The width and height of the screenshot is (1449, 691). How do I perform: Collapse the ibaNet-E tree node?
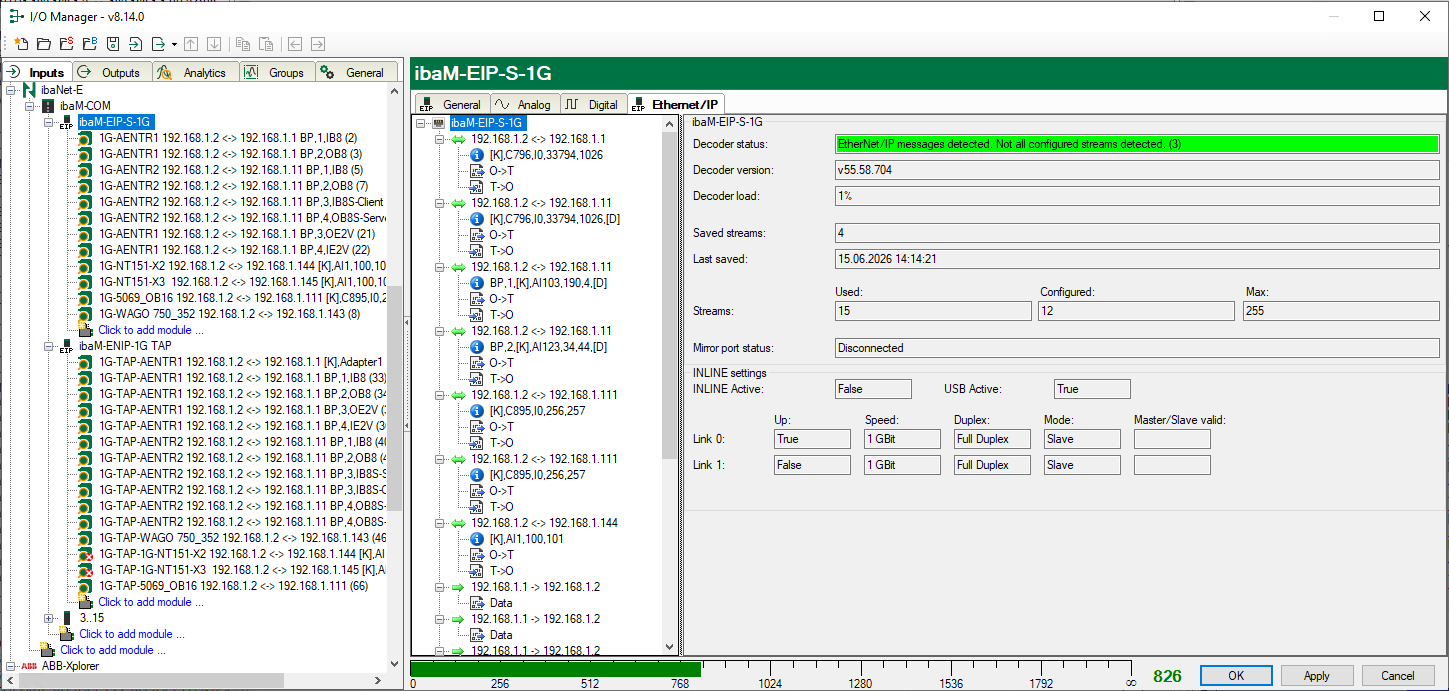pos(11,90)
